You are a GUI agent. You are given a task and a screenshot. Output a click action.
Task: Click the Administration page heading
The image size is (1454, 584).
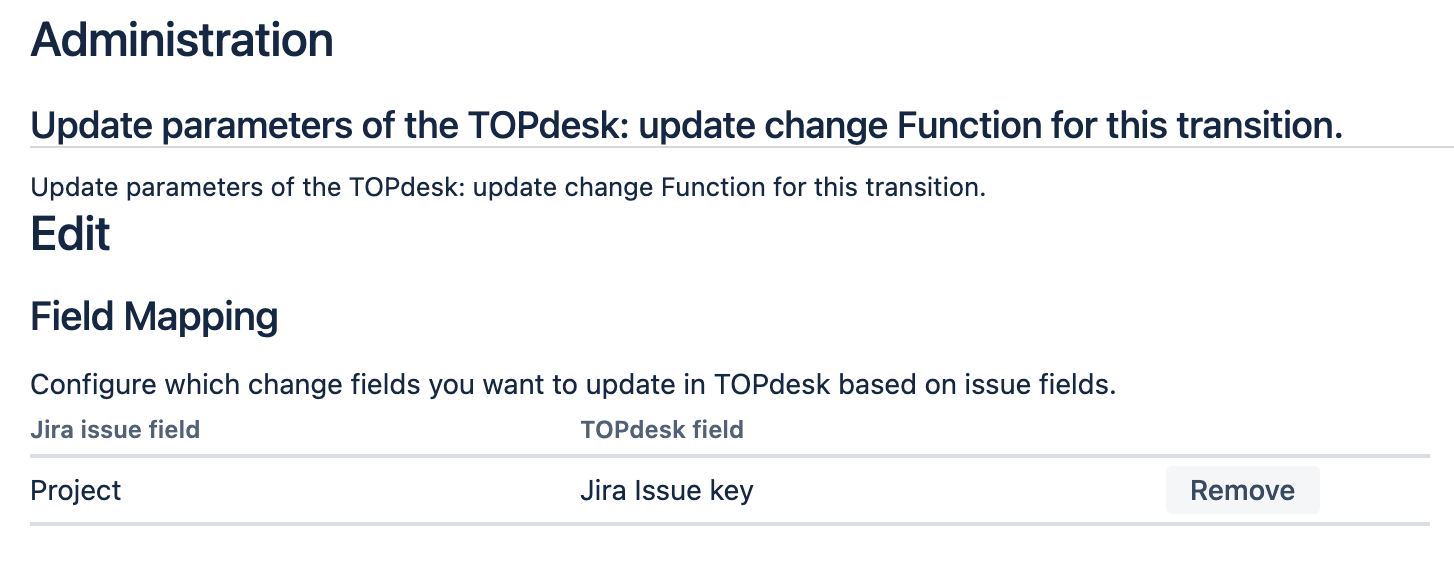click(182, 40)
